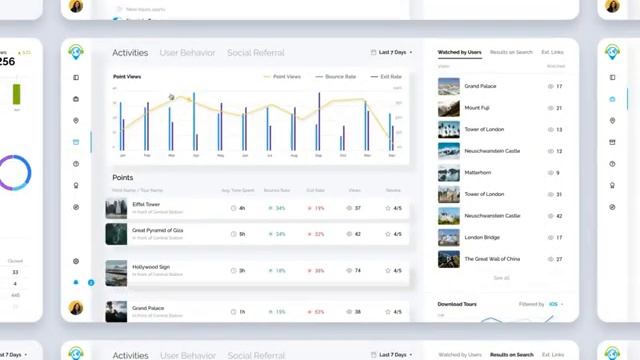Open The Great Wall of China list entry

(501, 259)
